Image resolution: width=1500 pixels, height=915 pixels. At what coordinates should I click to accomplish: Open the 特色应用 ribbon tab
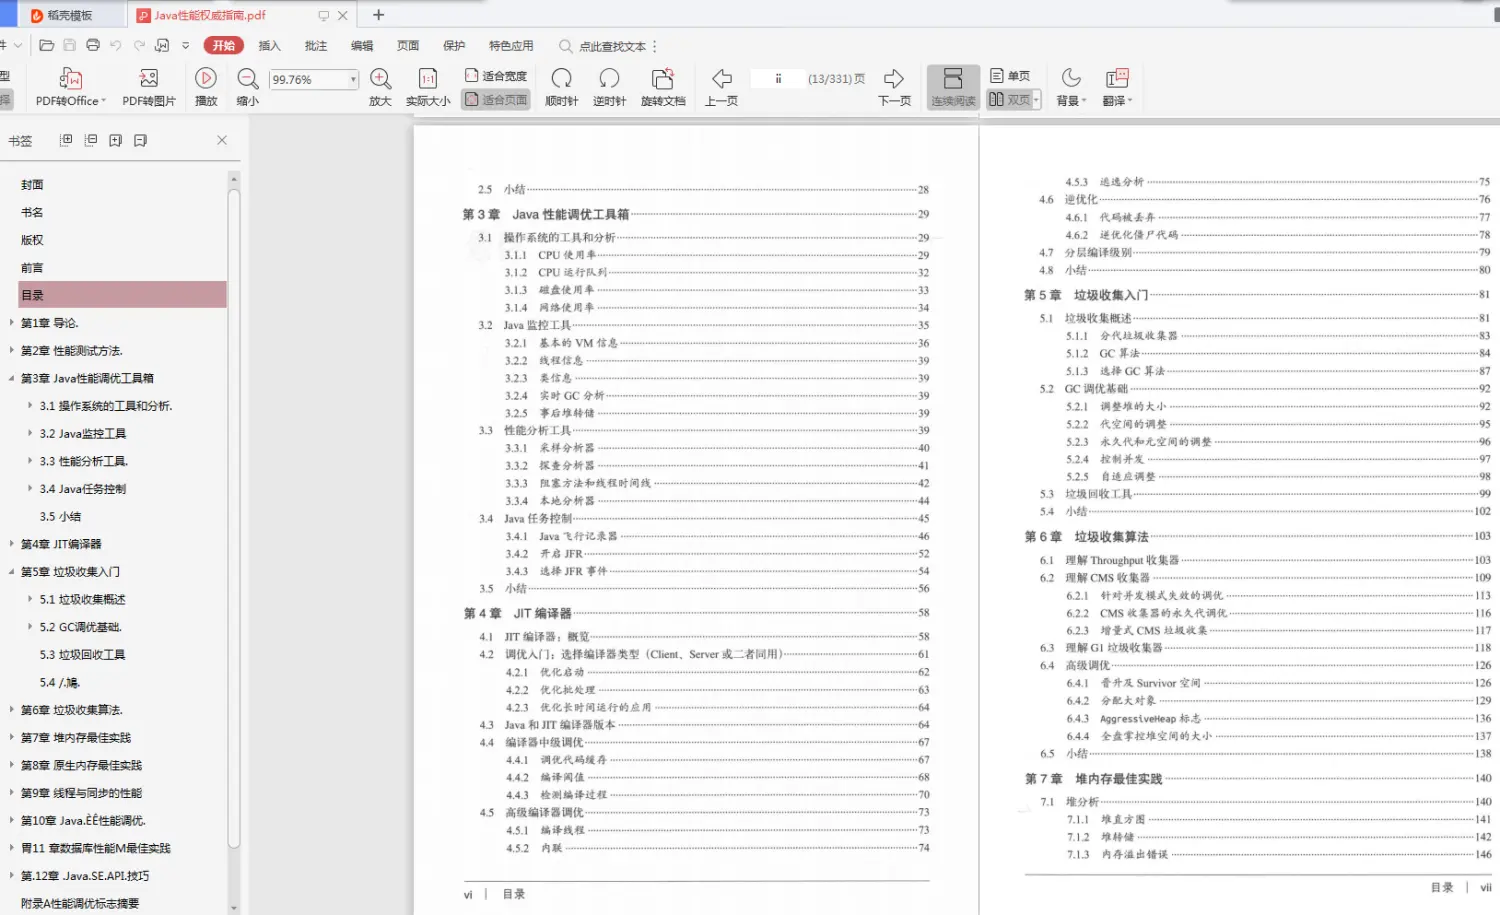[x=511, y=46]
